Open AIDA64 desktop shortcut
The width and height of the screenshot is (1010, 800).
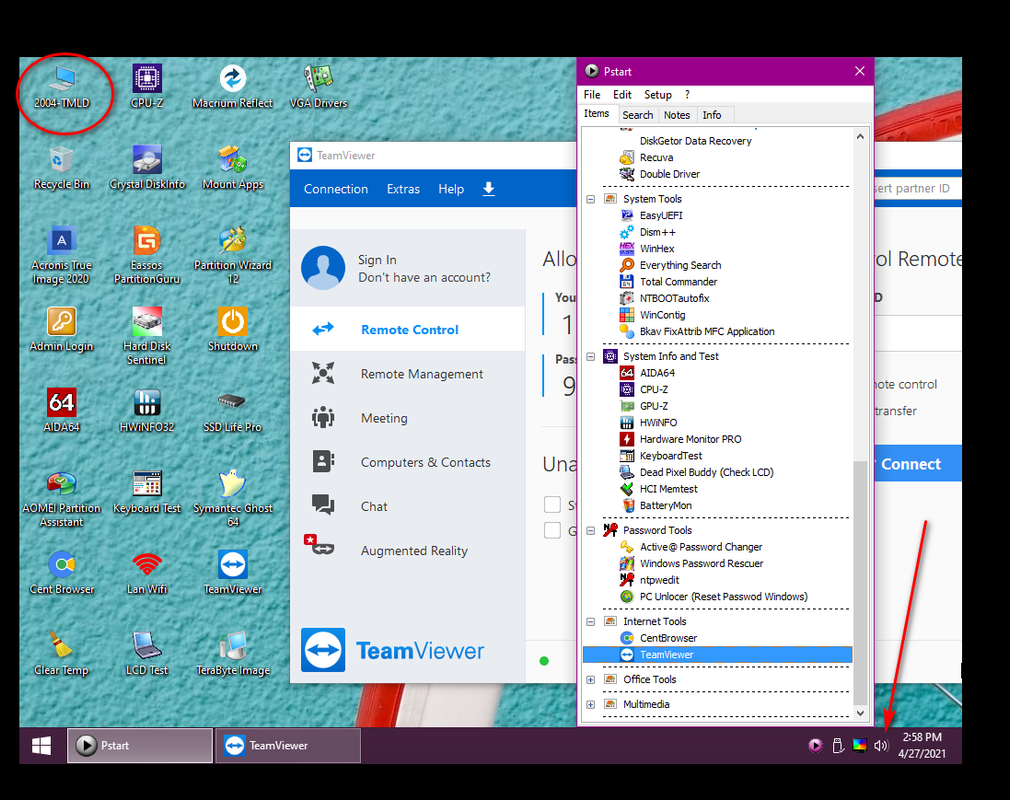(62, 411)
